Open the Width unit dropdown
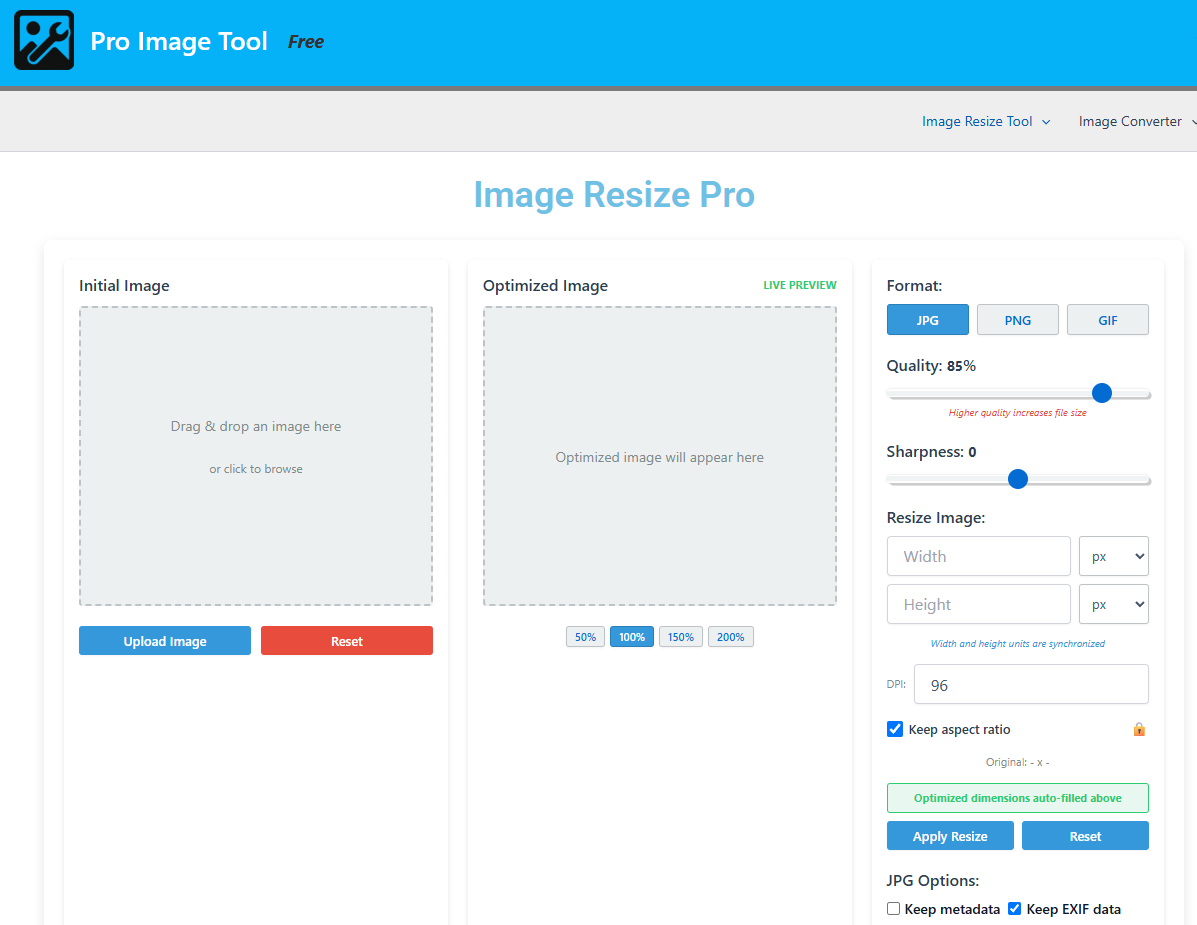Viewport: 1197px width, 925px height. [x=1113, y=556]
